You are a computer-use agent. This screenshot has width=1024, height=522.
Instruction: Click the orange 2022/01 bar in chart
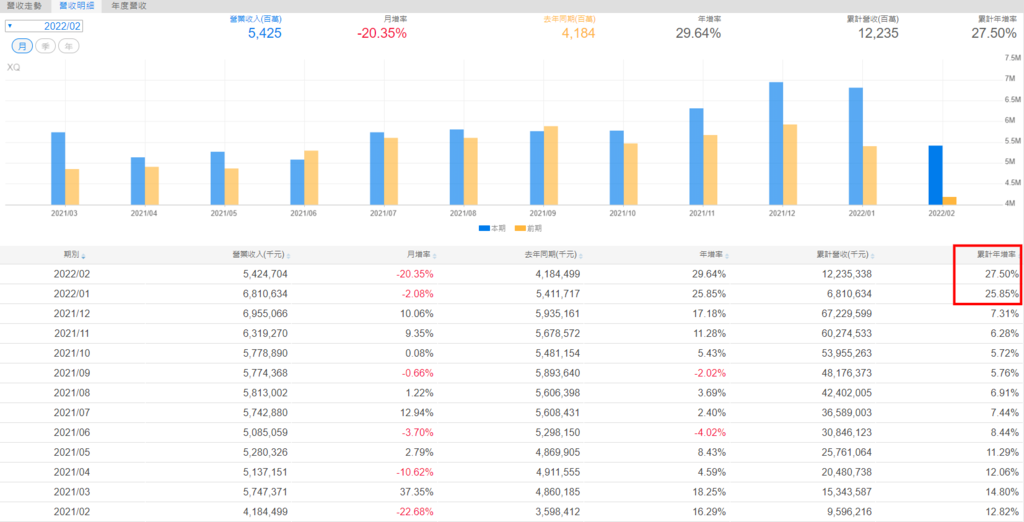coord(870,176)
